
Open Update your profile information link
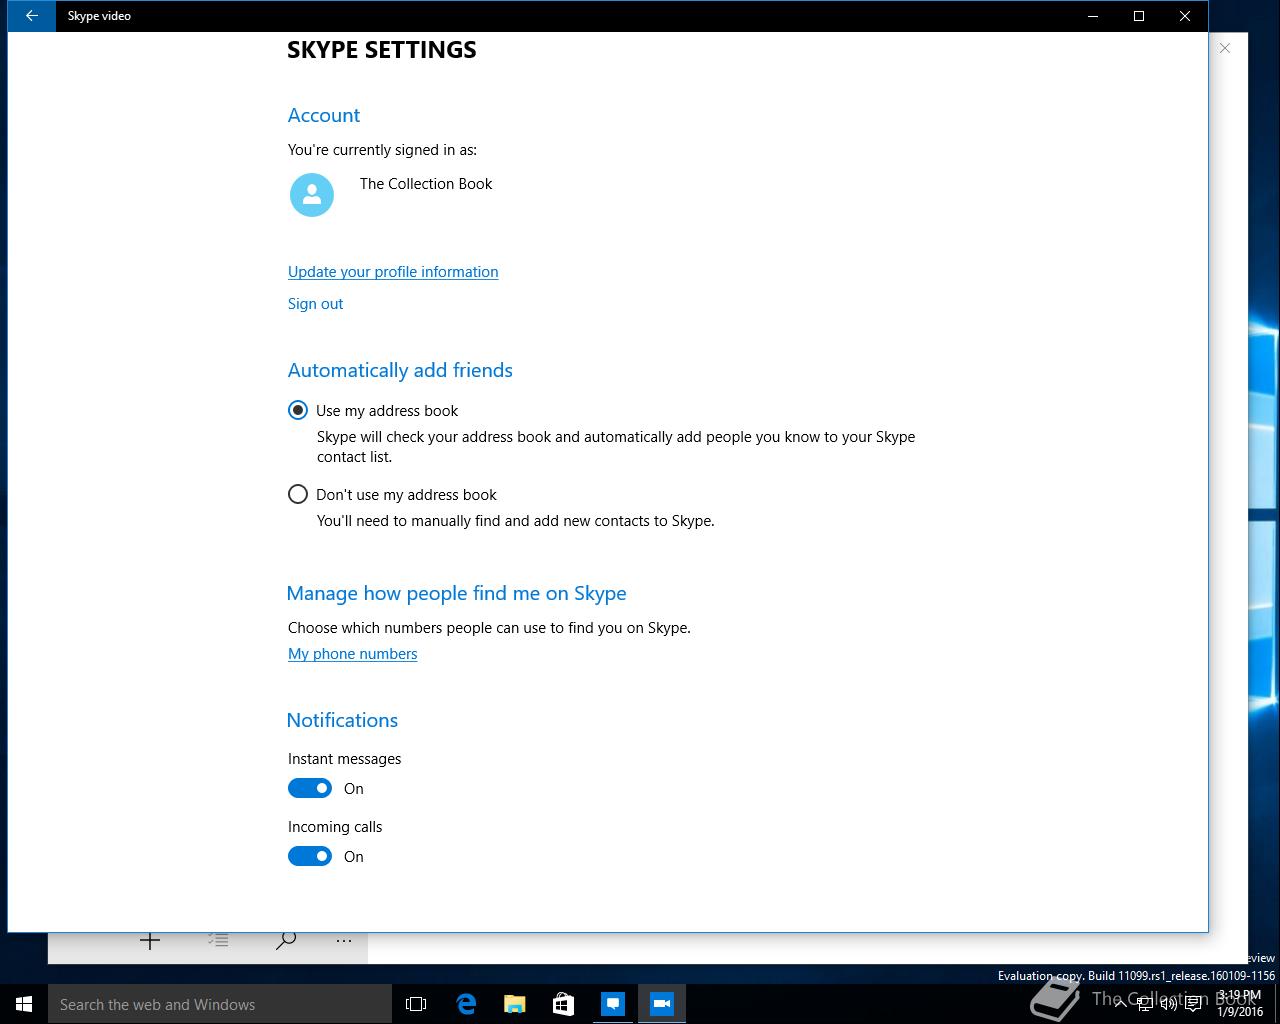click(x=393, y=272)
